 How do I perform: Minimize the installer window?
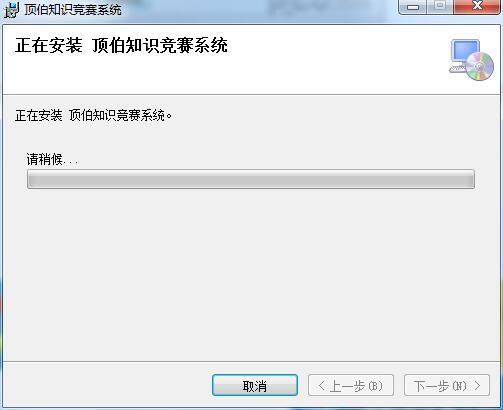[x=413, y=6]
